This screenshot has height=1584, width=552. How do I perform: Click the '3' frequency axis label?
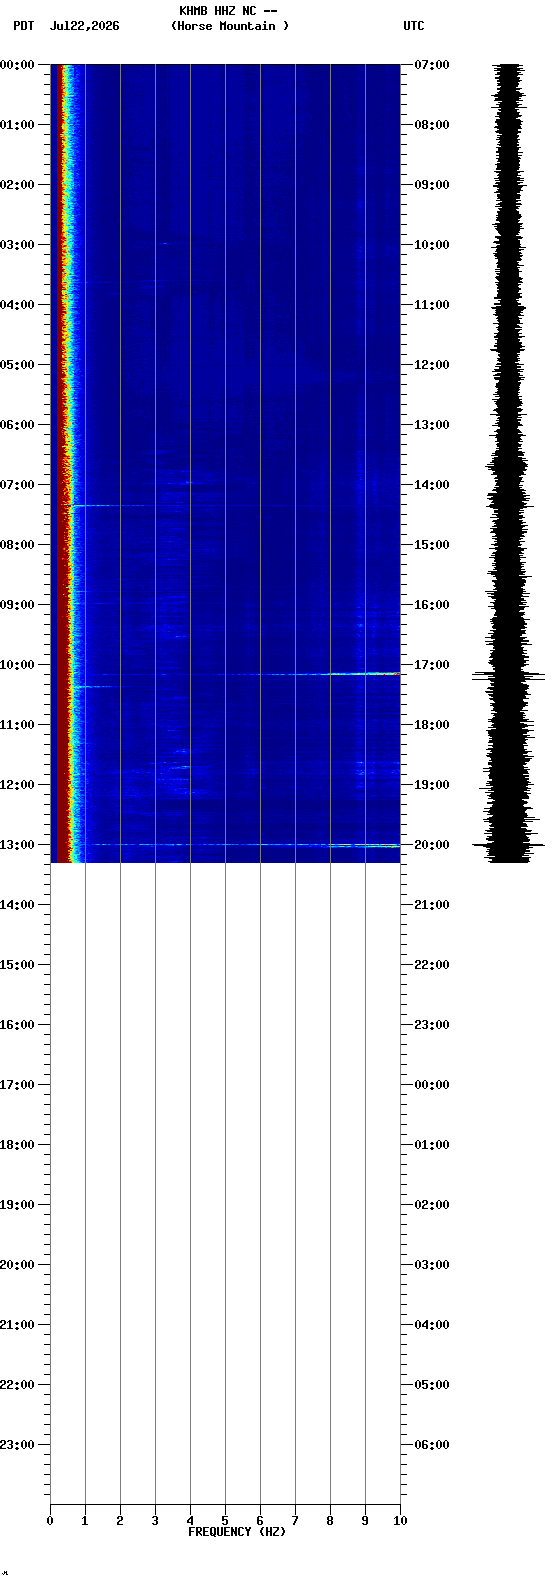[x=155, y=1521]
